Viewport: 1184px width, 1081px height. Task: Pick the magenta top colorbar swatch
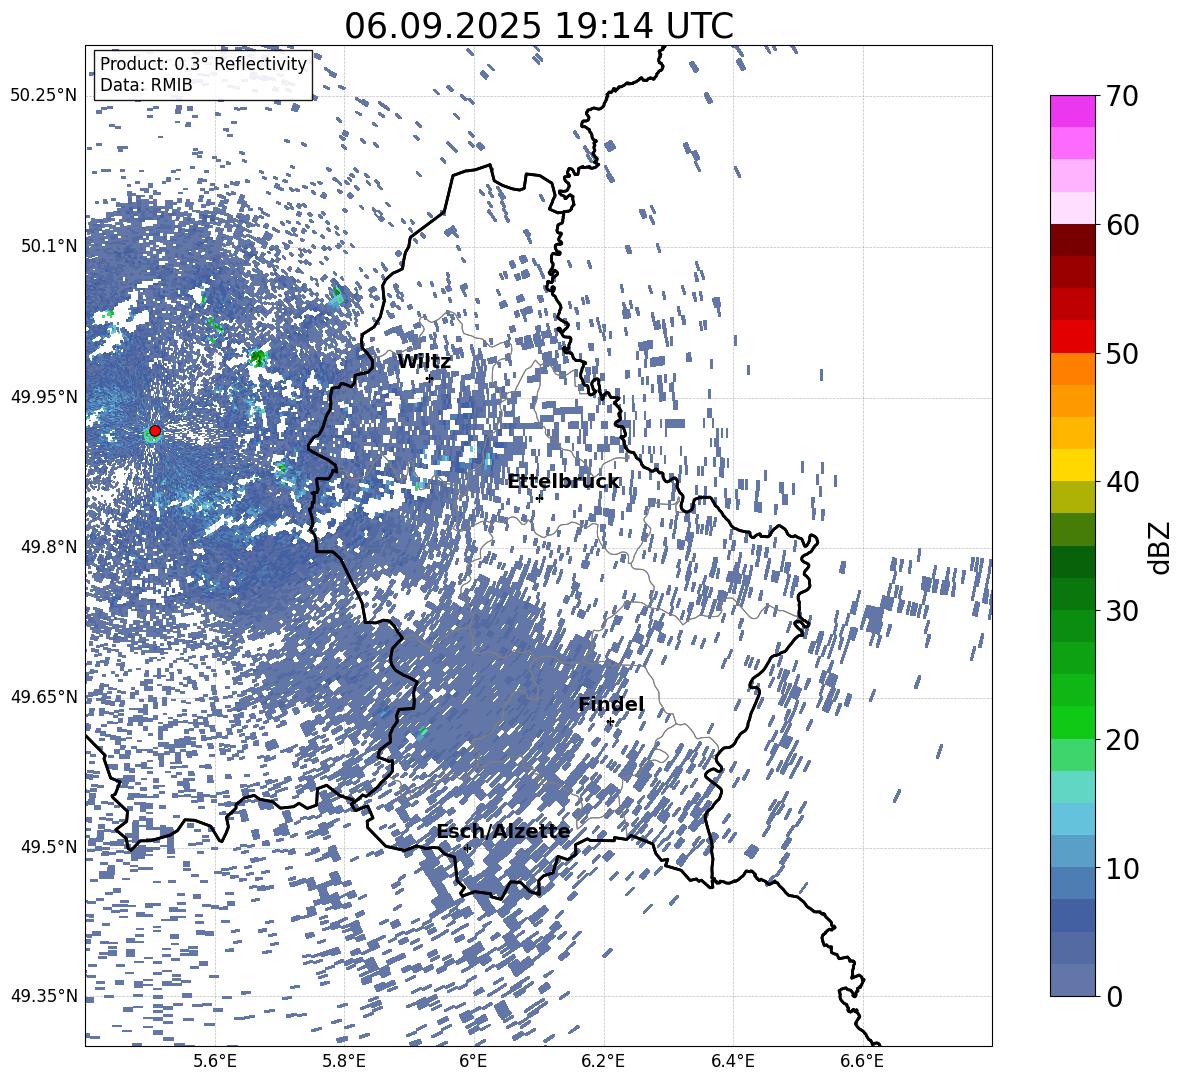point(1072,111)
